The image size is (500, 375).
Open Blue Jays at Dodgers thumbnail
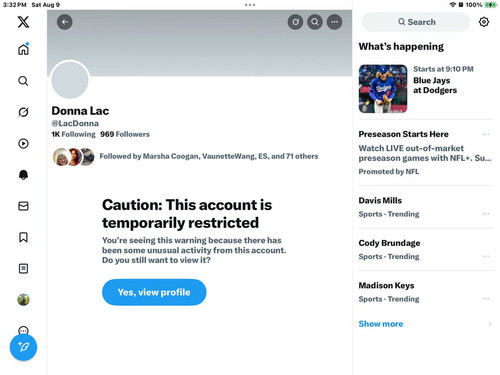383,89
